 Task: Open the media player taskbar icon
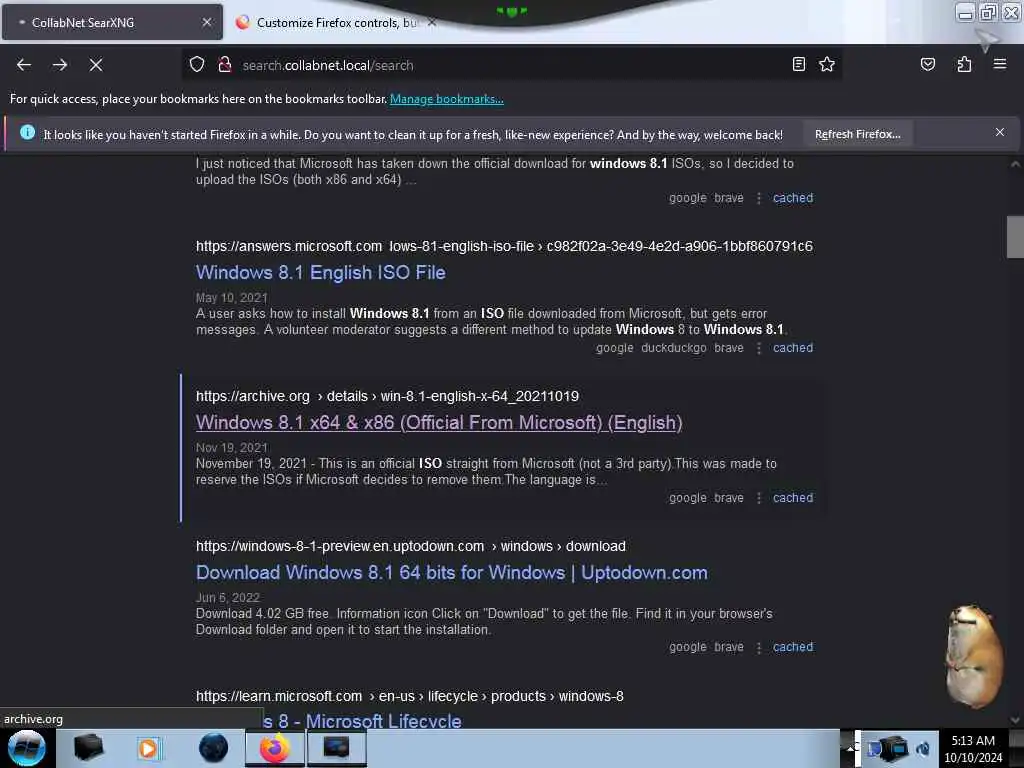[148, 748]
